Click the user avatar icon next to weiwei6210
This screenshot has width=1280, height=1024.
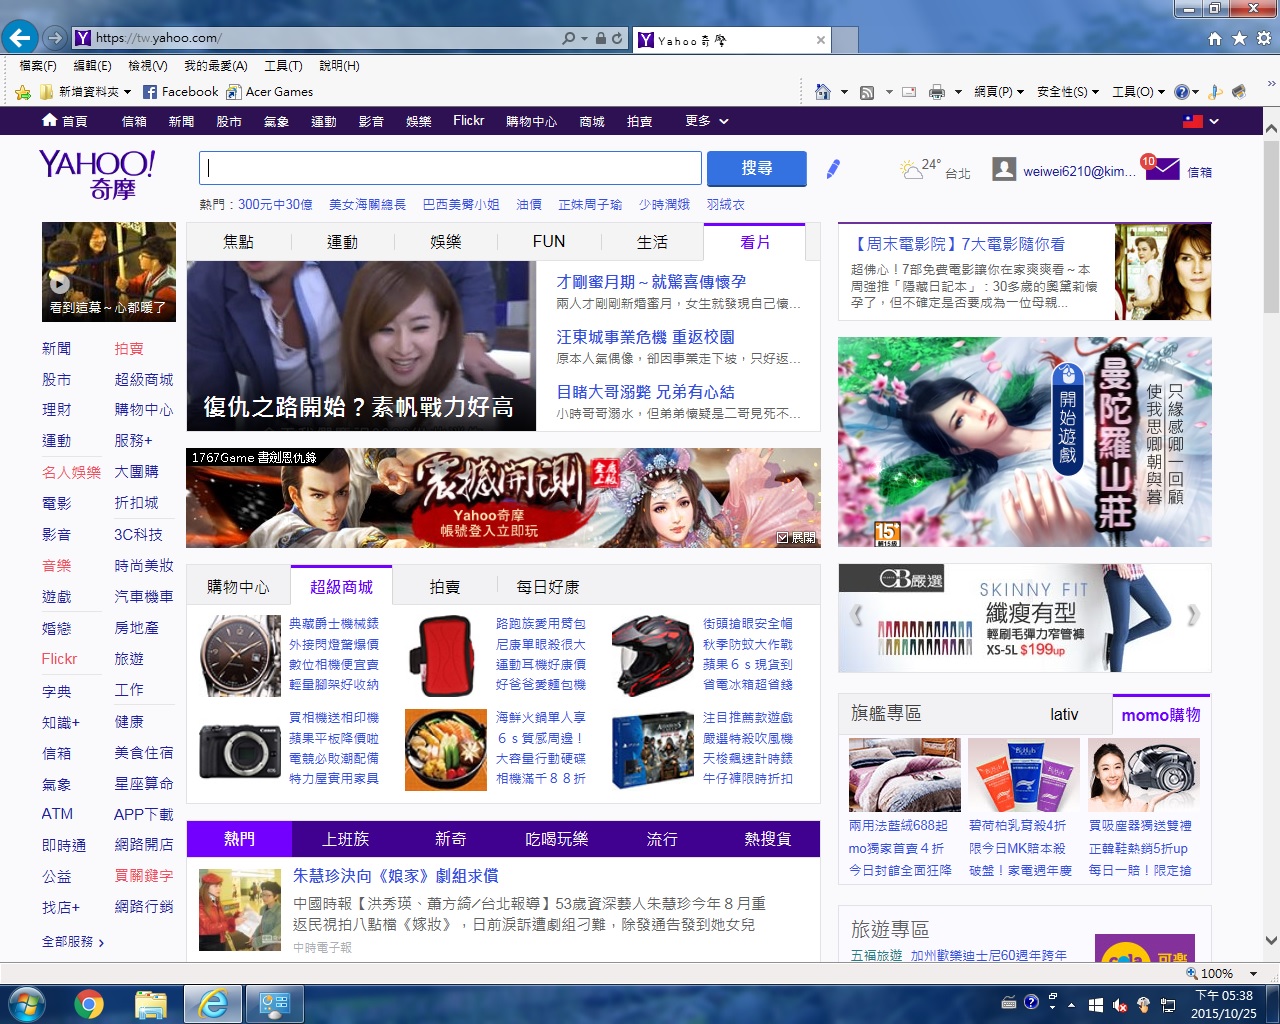pyautogui.click(x=1004, y=169)
